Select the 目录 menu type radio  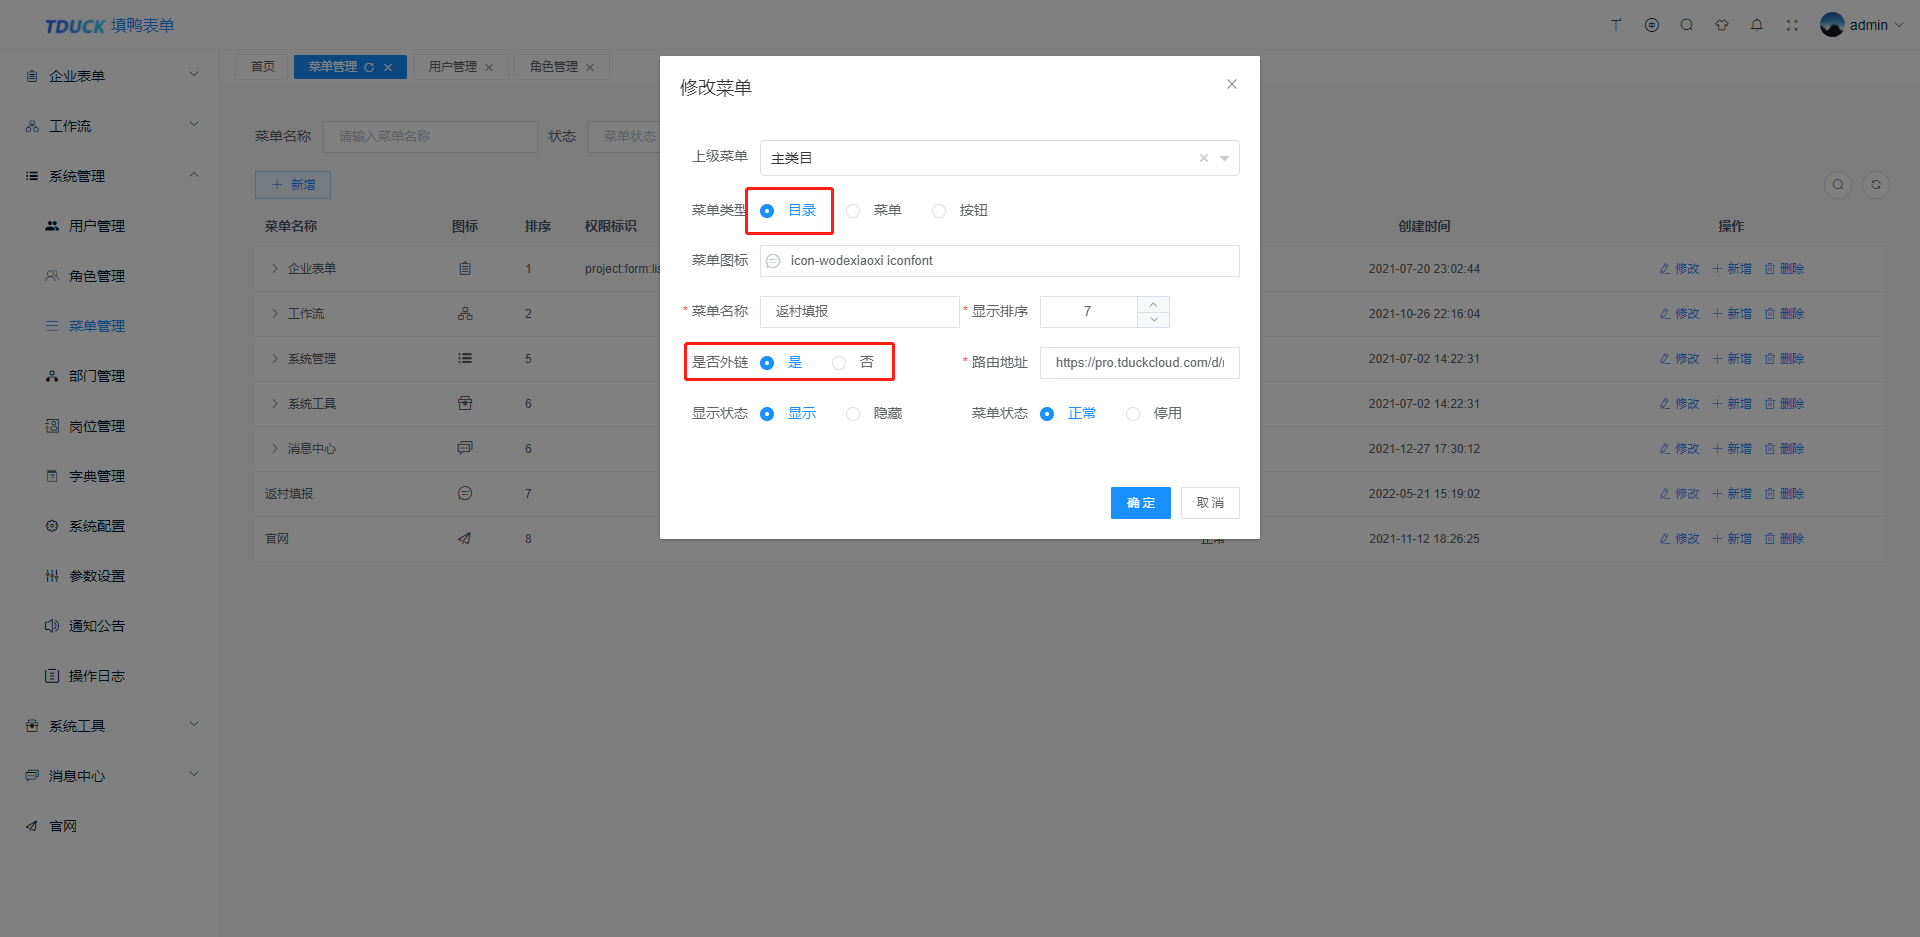pos(767,211)
